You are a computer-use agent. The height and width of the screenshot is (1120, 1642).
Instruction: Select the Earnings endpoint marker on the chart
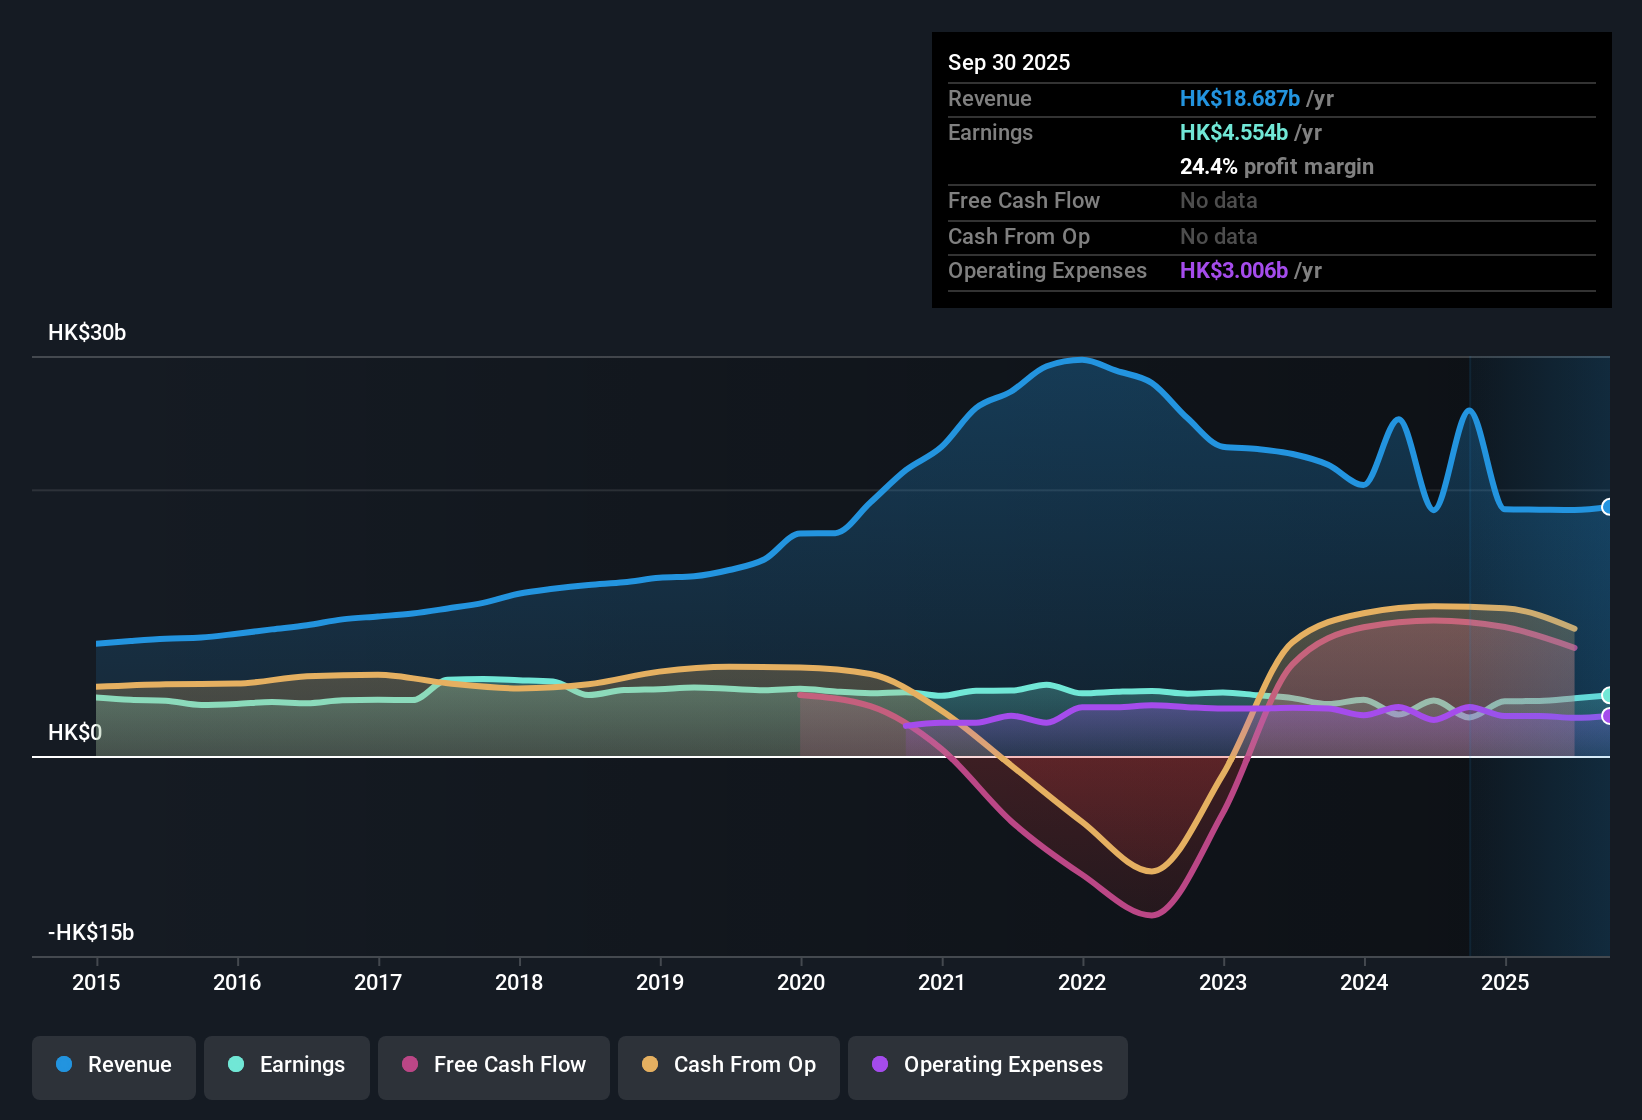tap(1608, 694)
